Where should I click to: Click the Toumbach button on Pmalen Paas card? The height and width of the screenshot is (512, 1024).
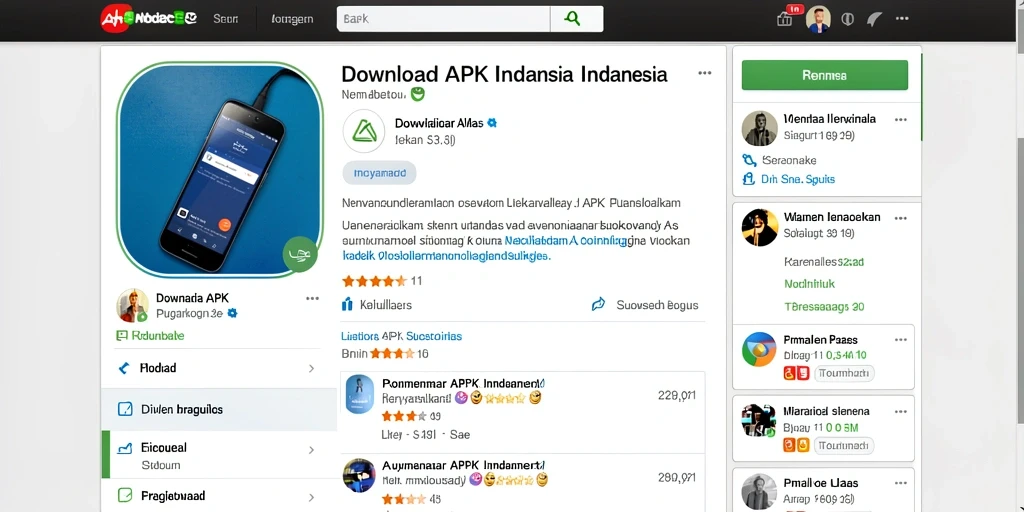click(844, 374)
